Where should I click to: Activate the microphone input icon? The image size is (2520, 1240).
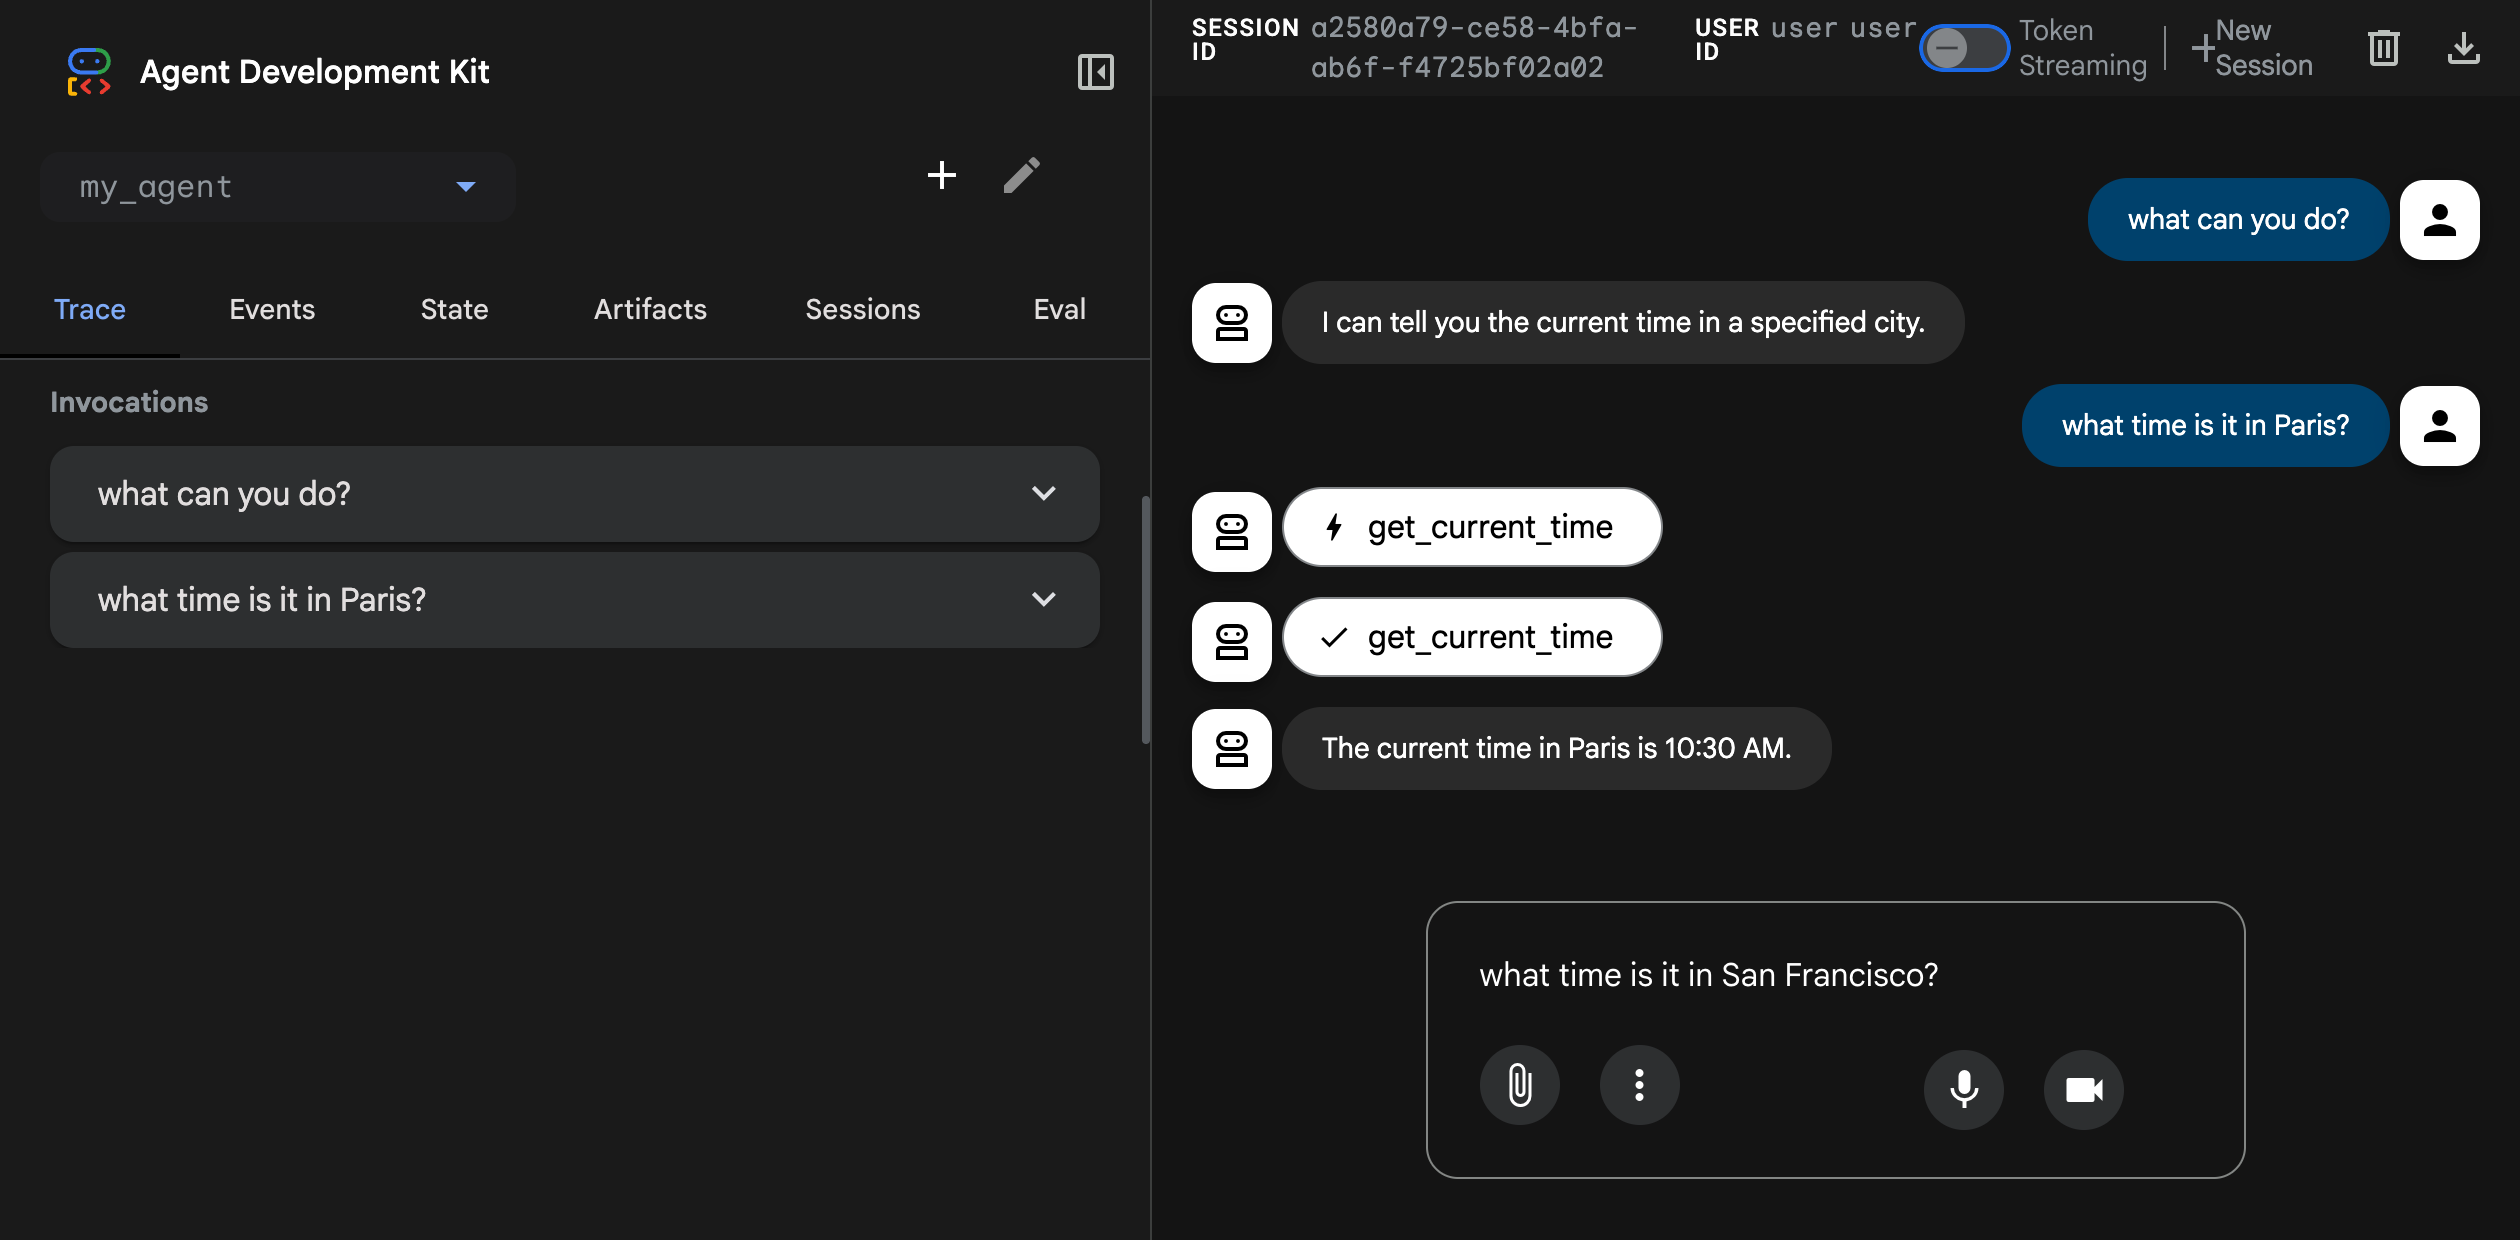pyautogui.click(x=1963, y=1089)
